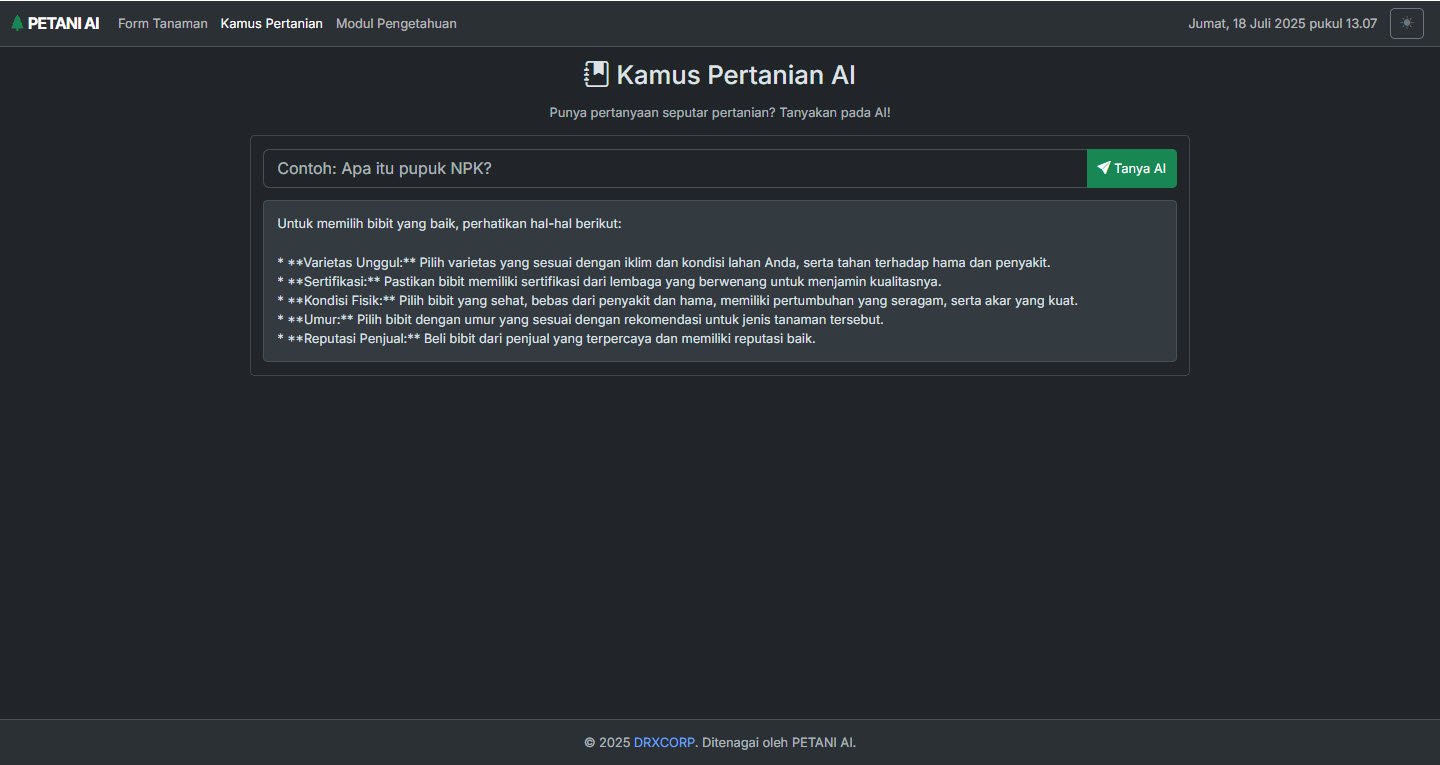Click the Kamus Pertanian AI heading text
Viewport: 1440px width, 765px height.
(x=736, y=75)
